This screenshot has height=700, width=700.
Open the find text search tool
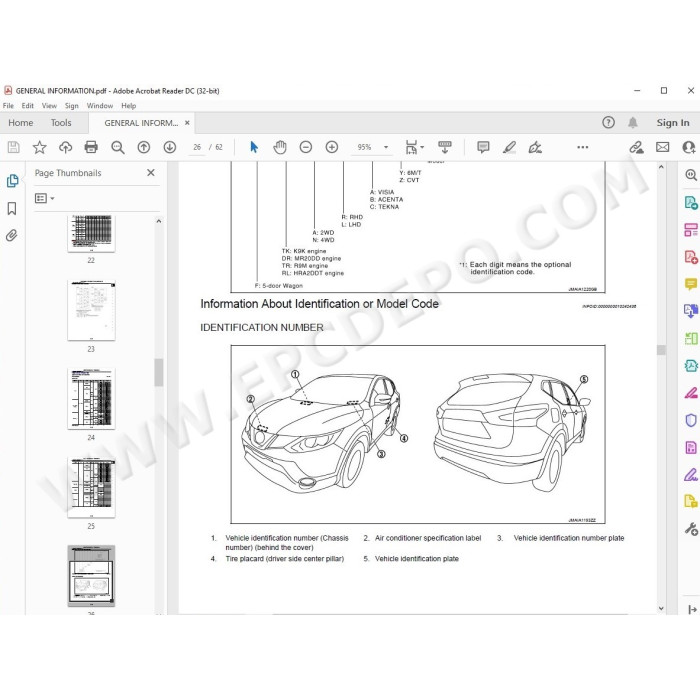click(117, 147)
